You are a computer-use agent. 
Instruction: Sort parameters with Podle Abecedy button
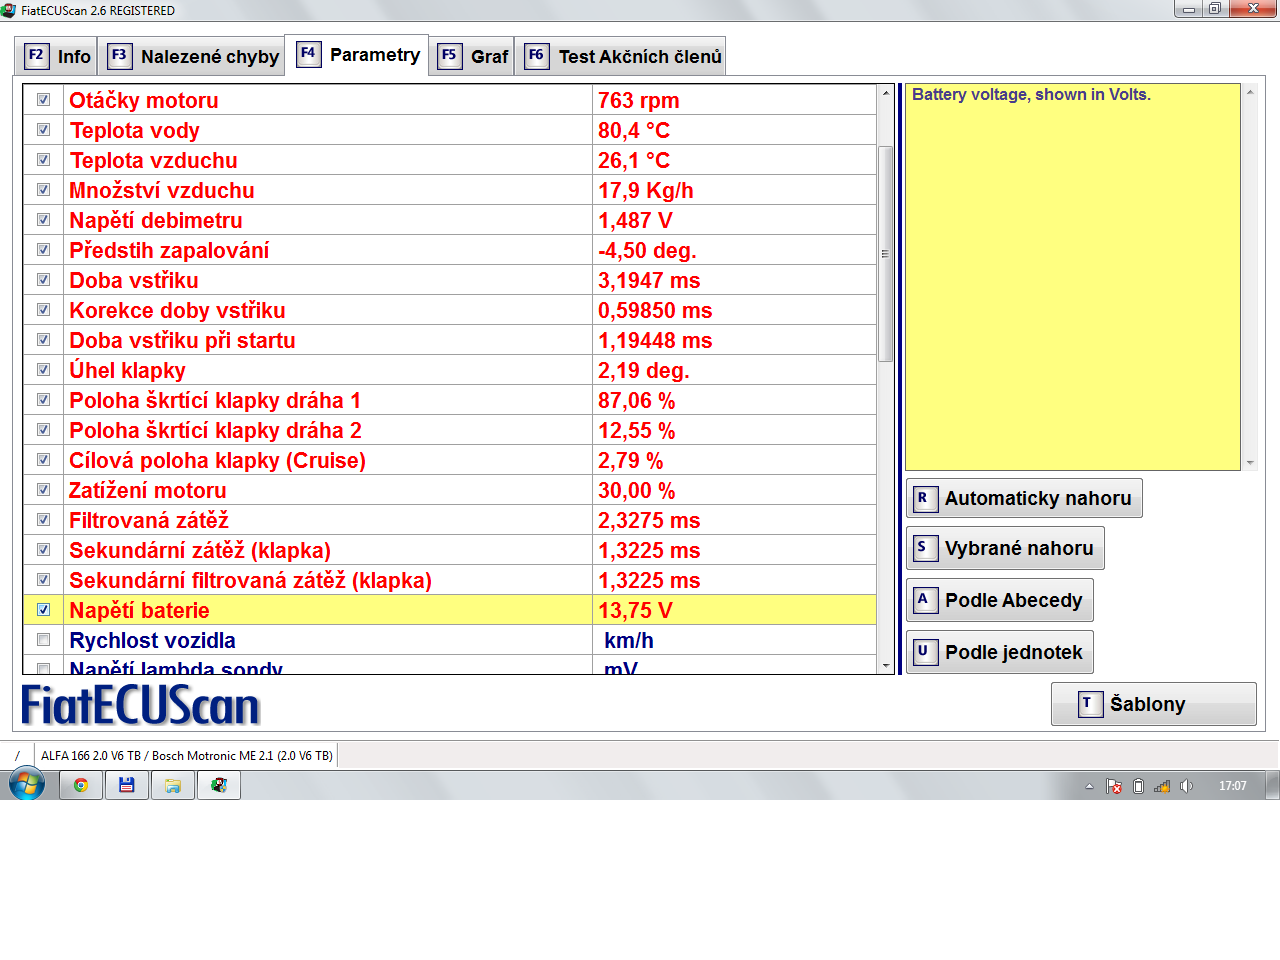(999, 600)
